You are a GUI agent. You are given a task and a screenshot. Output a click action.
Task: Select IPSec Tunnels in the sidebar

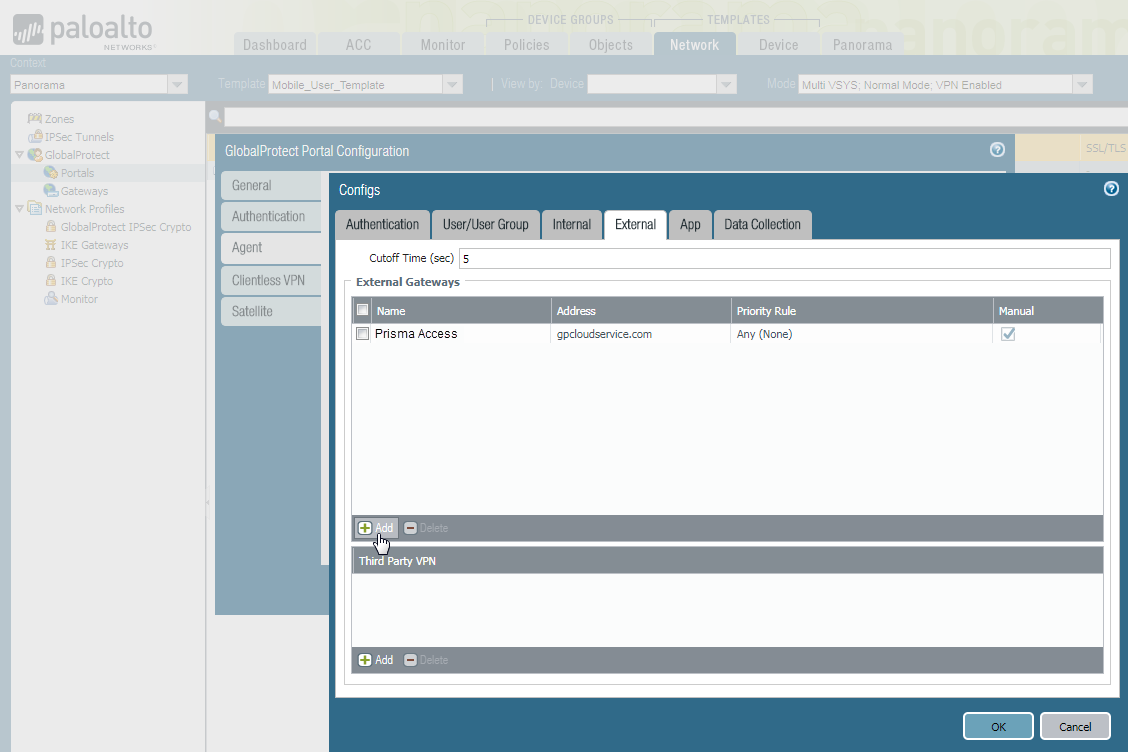tap(79, 137)
